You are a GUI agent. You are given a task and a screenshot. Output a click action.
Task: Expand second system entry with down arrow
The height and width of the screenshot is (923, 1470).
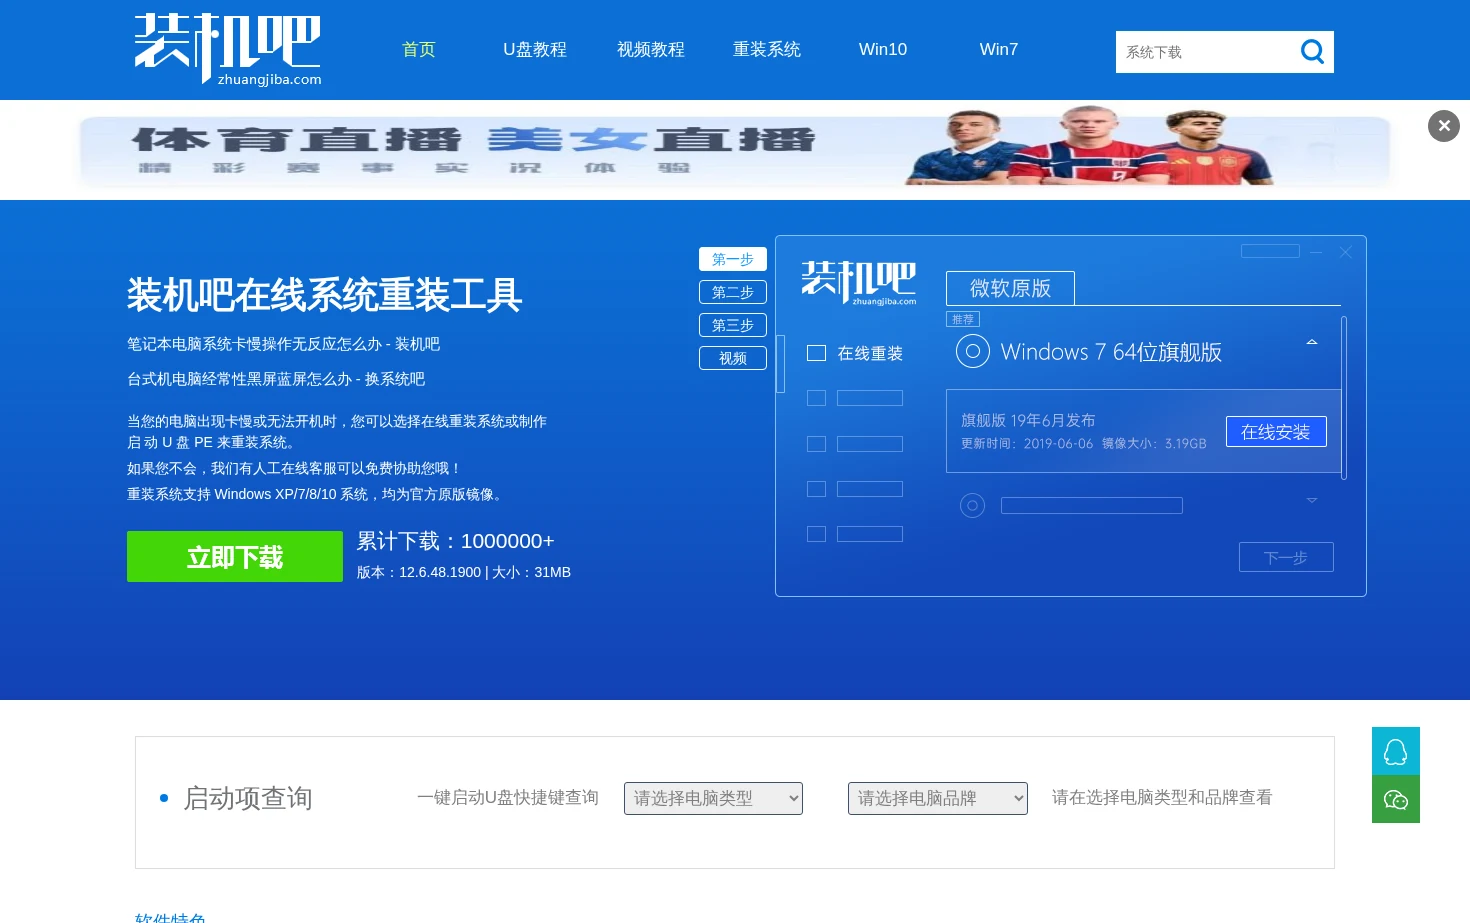pos(1312,500)
